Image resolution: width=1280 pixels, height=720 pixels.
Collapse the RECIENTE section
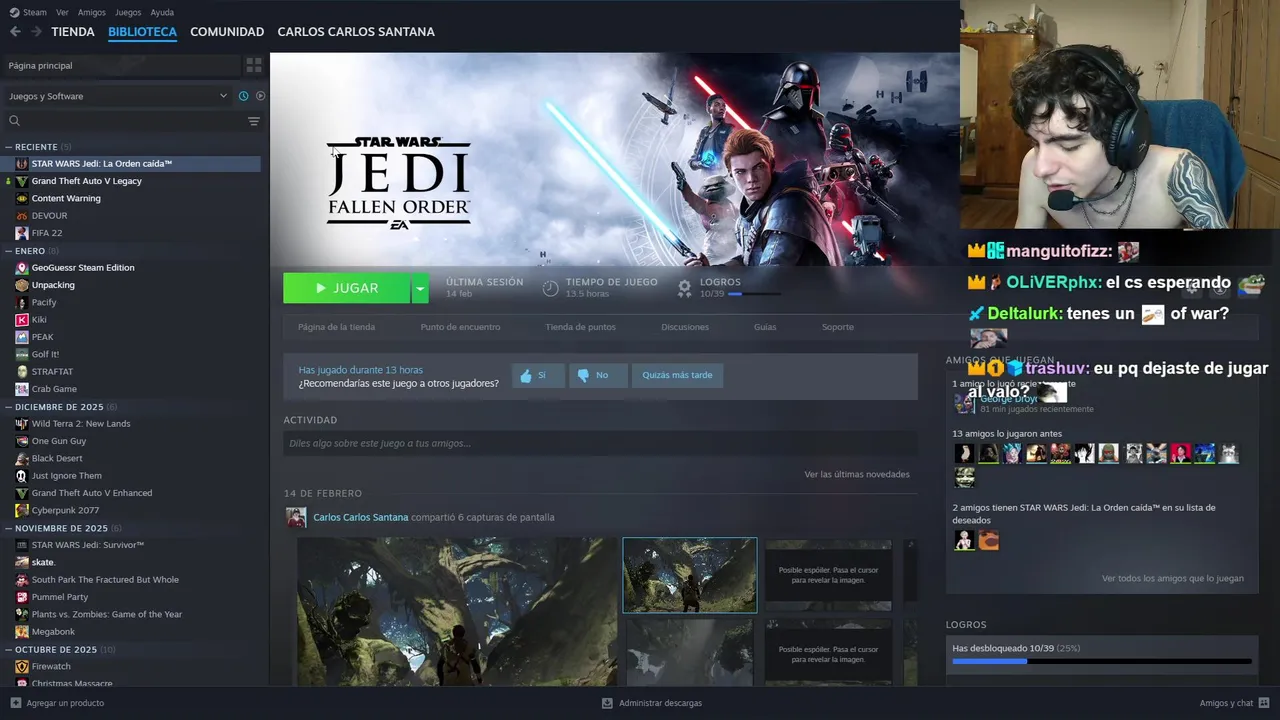pos(9,147)
